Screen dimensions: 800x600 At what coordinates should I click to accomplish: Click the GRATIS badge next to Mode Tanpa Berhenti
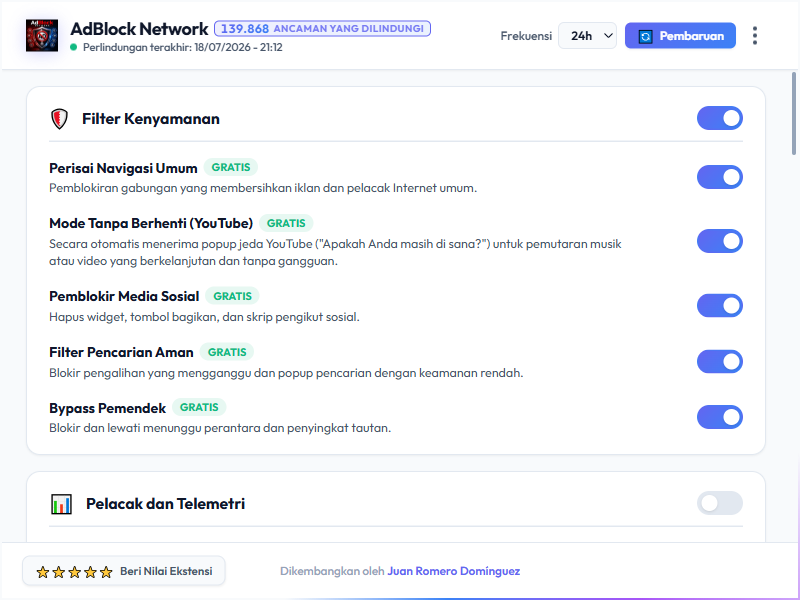tap(286, 223)
